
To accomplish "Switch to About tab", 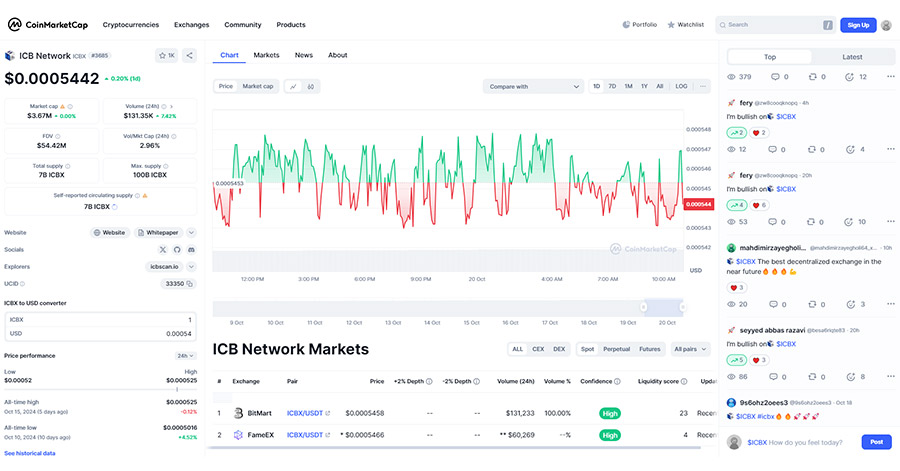I will (338, 55).
